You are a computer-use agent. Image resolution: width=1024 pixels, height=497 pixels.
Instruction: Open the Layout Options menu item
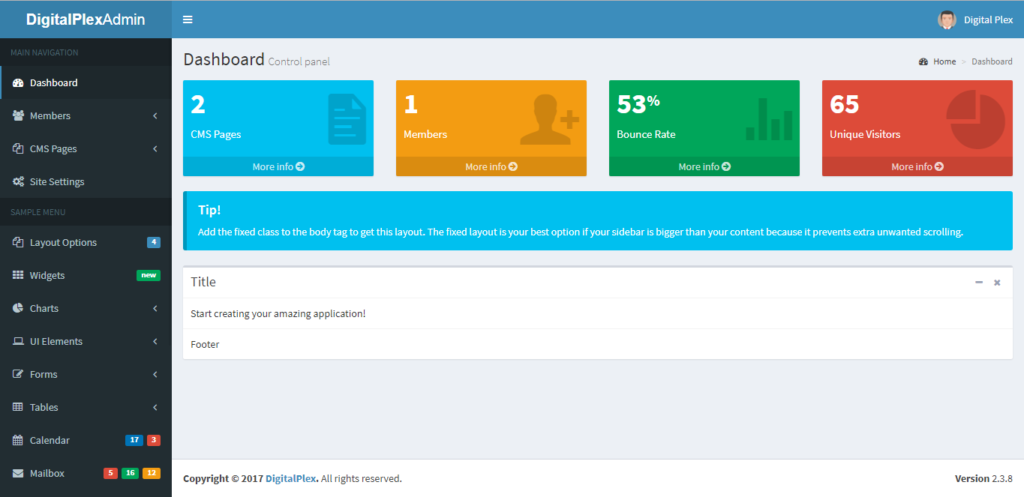(86, 242)
